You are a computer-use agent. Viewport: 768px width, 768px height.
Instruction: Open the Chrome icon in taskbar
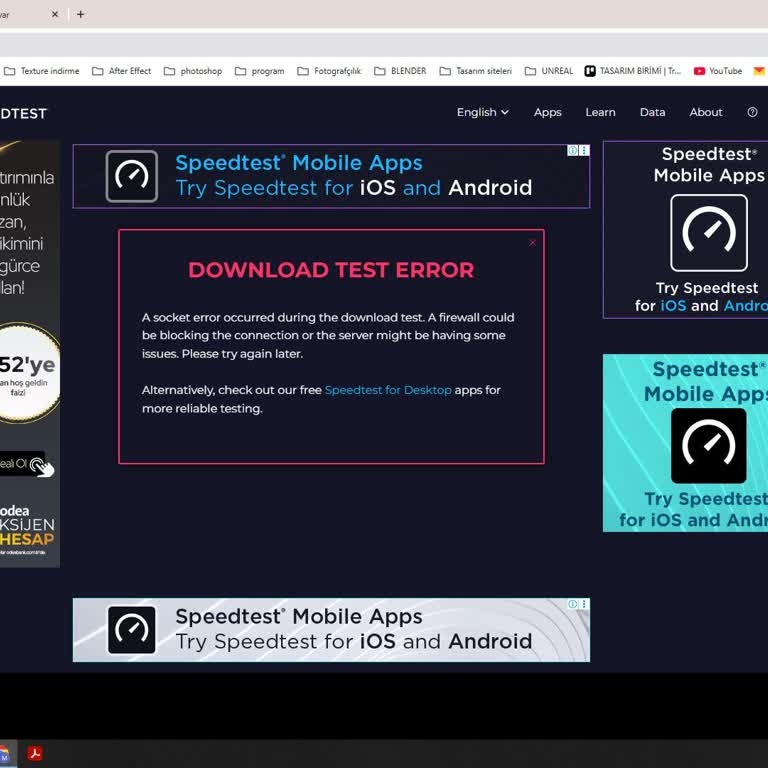coord(7,753)
